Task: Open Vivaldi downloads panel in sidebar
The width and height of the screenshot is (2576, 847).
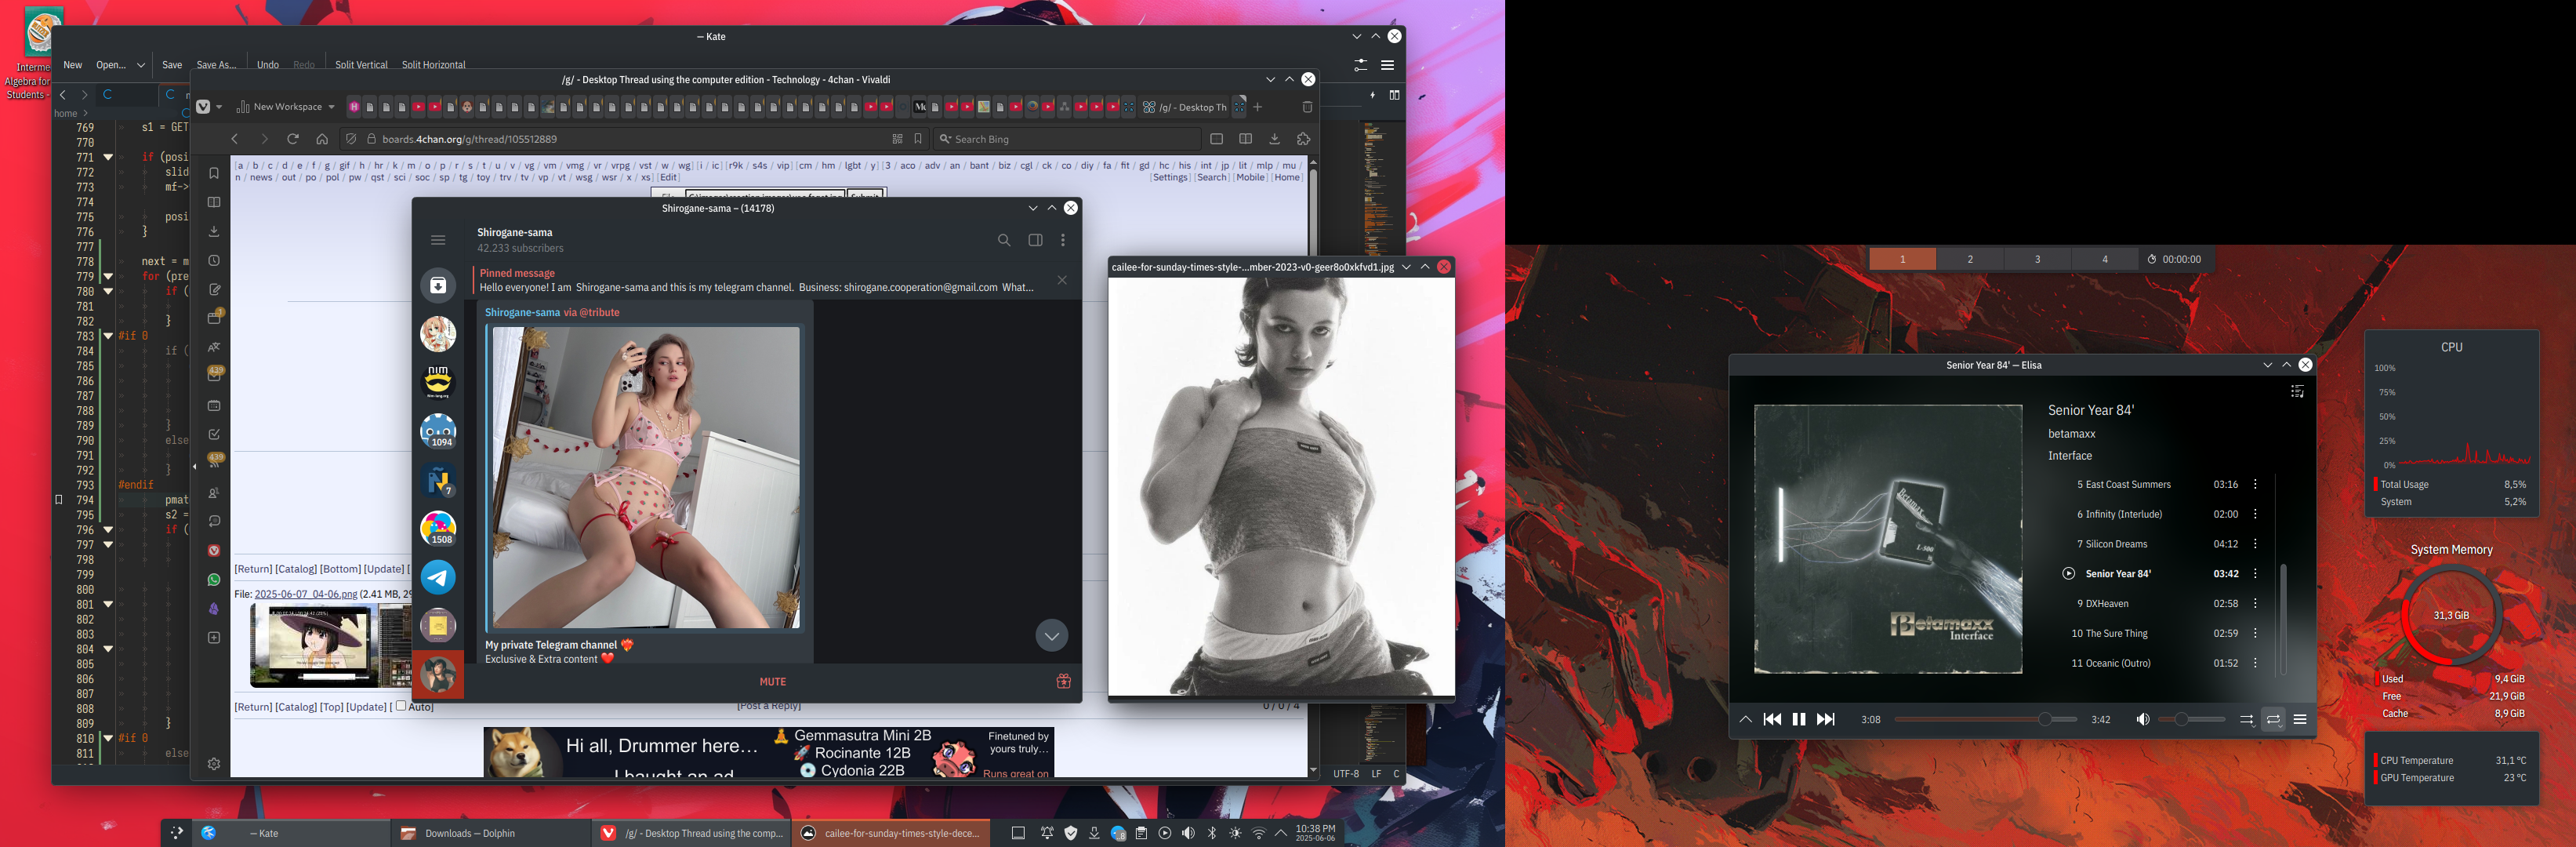Action: click(214, 231)
